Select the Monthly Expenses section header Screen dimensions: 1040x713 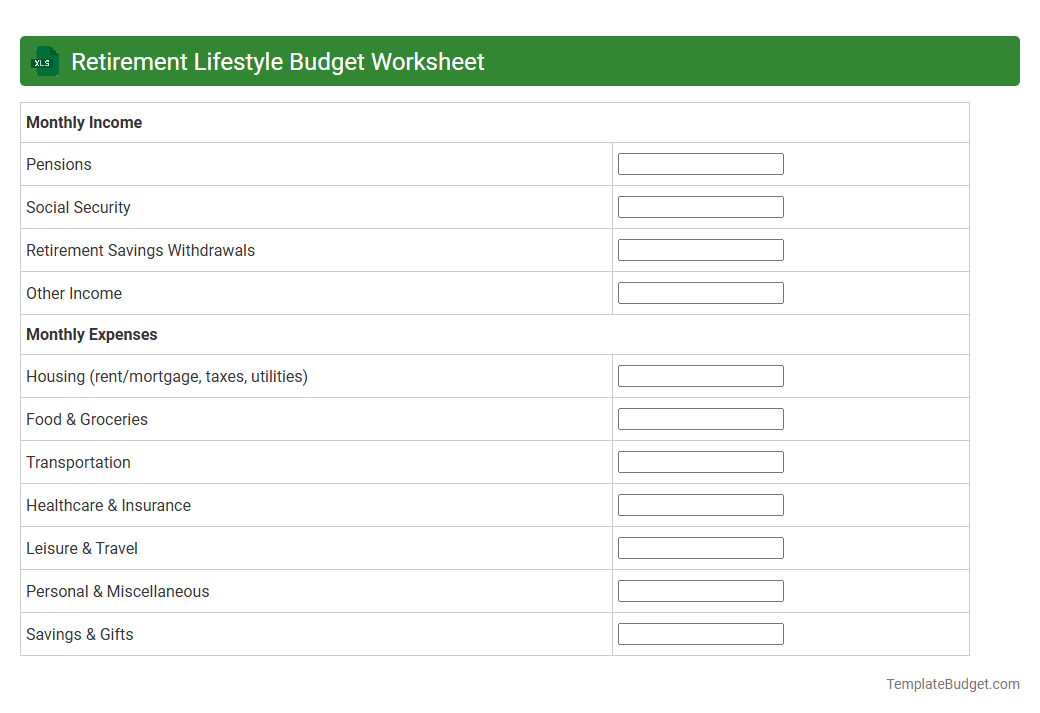click(91, 334)
